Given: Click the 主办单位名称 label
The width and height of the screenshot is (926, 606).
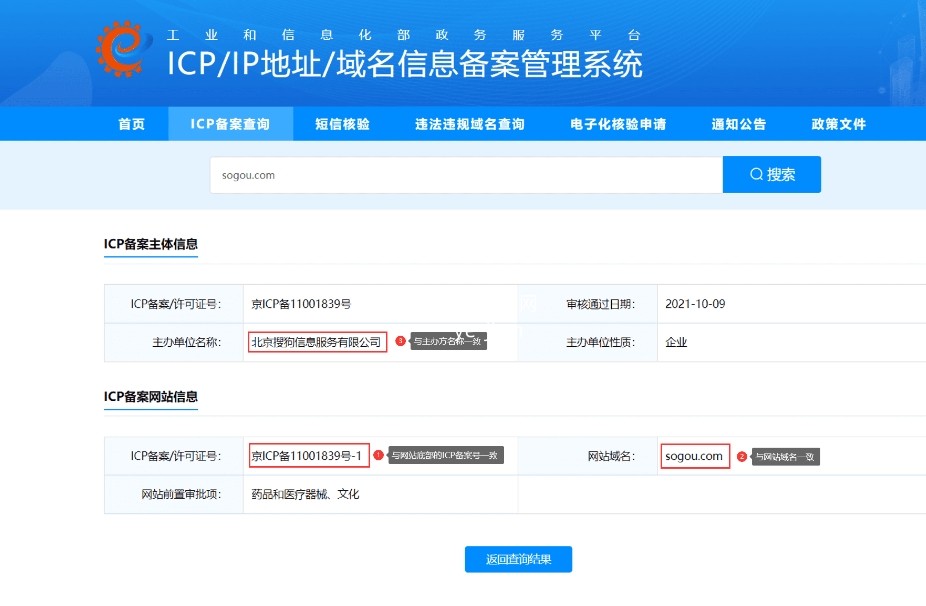Looking at the screenshot, I should pyautogui.click(x=187, y=342).
